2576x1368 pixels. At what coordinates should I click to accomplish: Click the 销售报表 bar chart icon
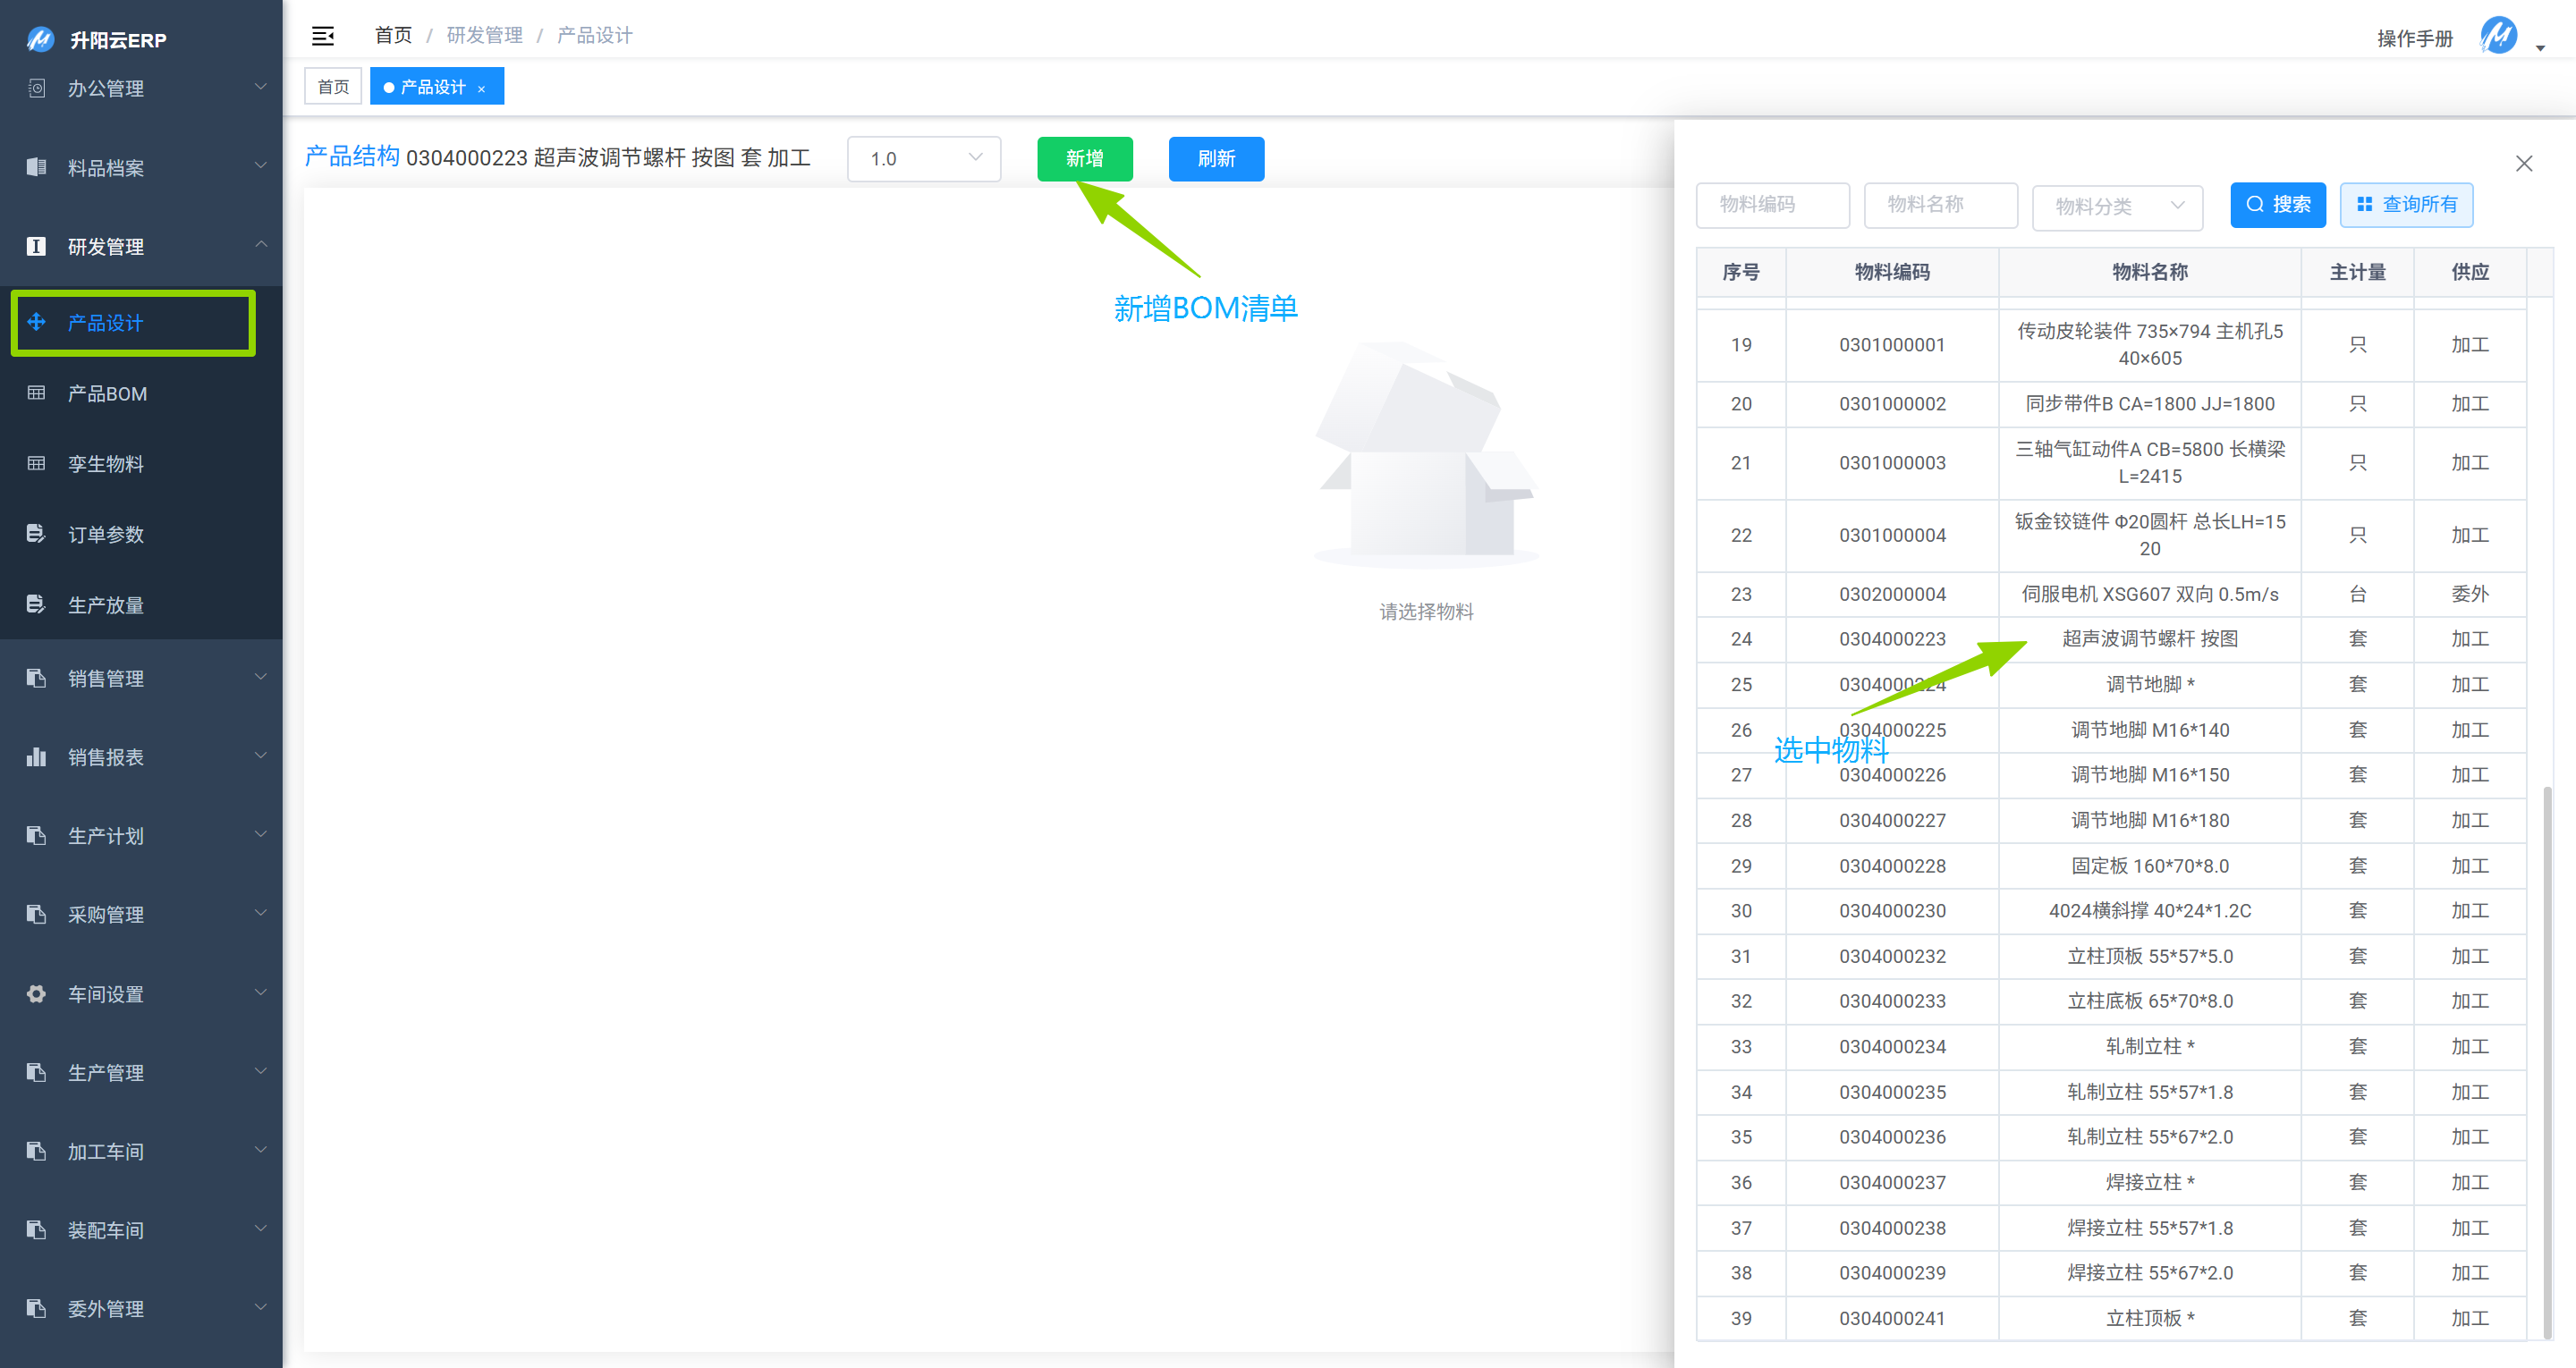coord(37,757)
